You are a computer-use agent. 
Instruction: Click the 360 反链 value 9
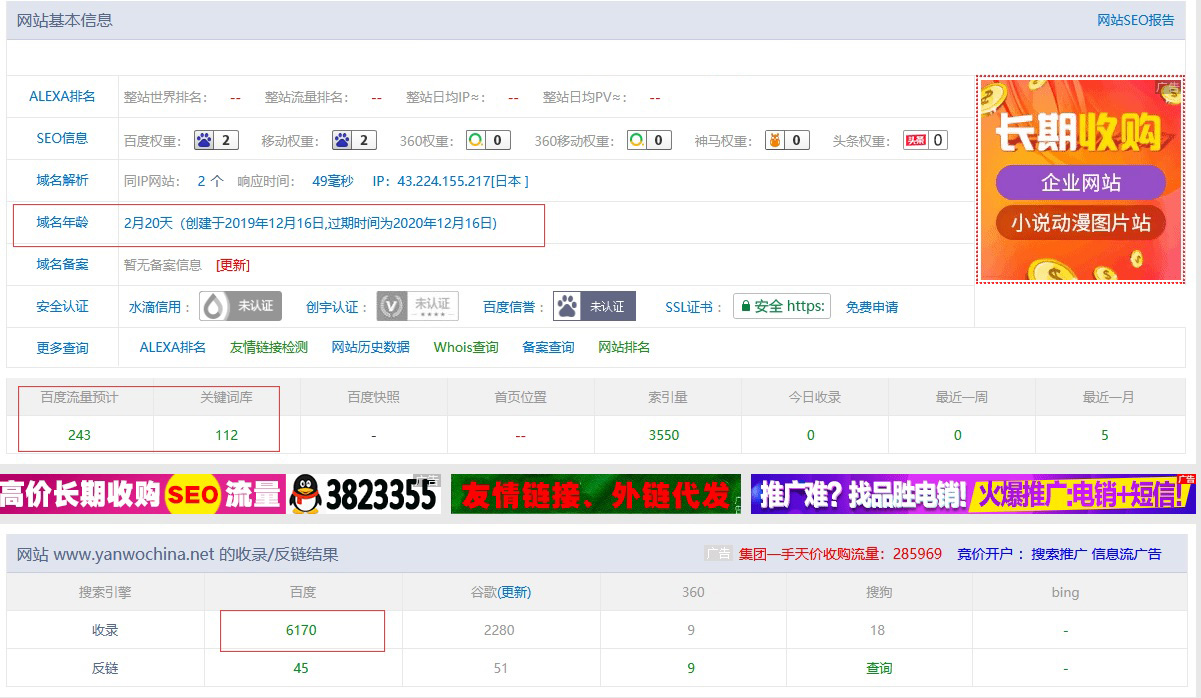tap(691, 668)
